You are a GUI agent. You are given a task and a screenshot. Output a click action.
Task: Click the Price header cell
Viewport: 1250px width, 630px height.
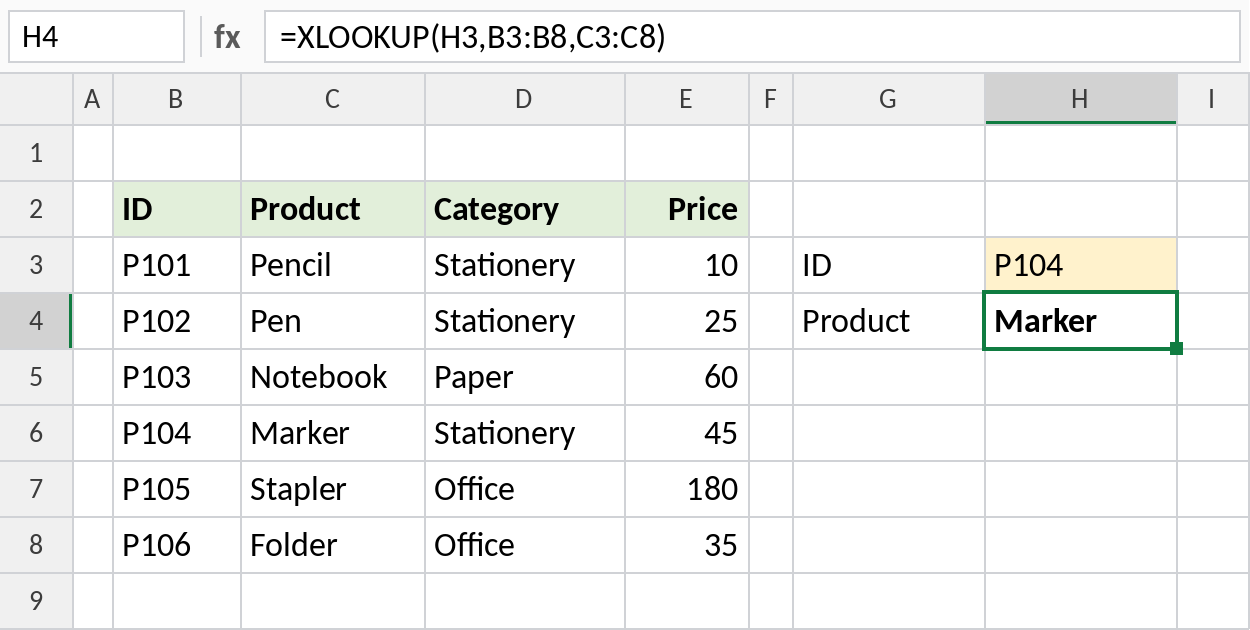pos(687,209)
